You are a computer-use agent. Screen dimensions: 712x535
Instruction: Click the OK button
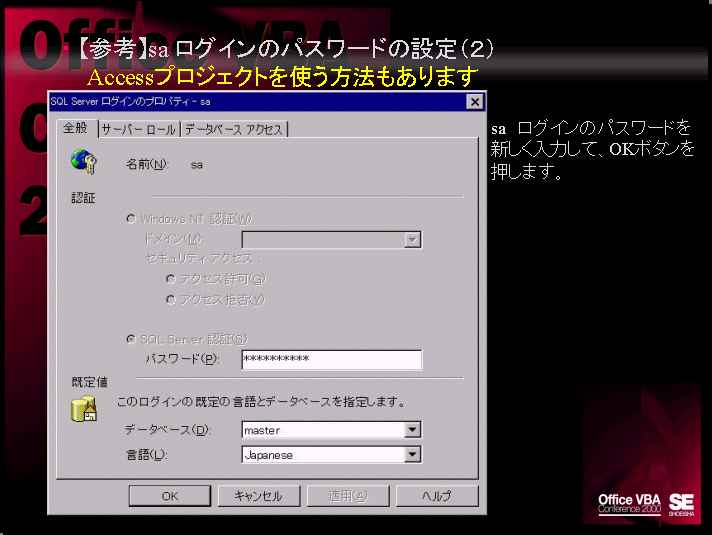point(170,496)
